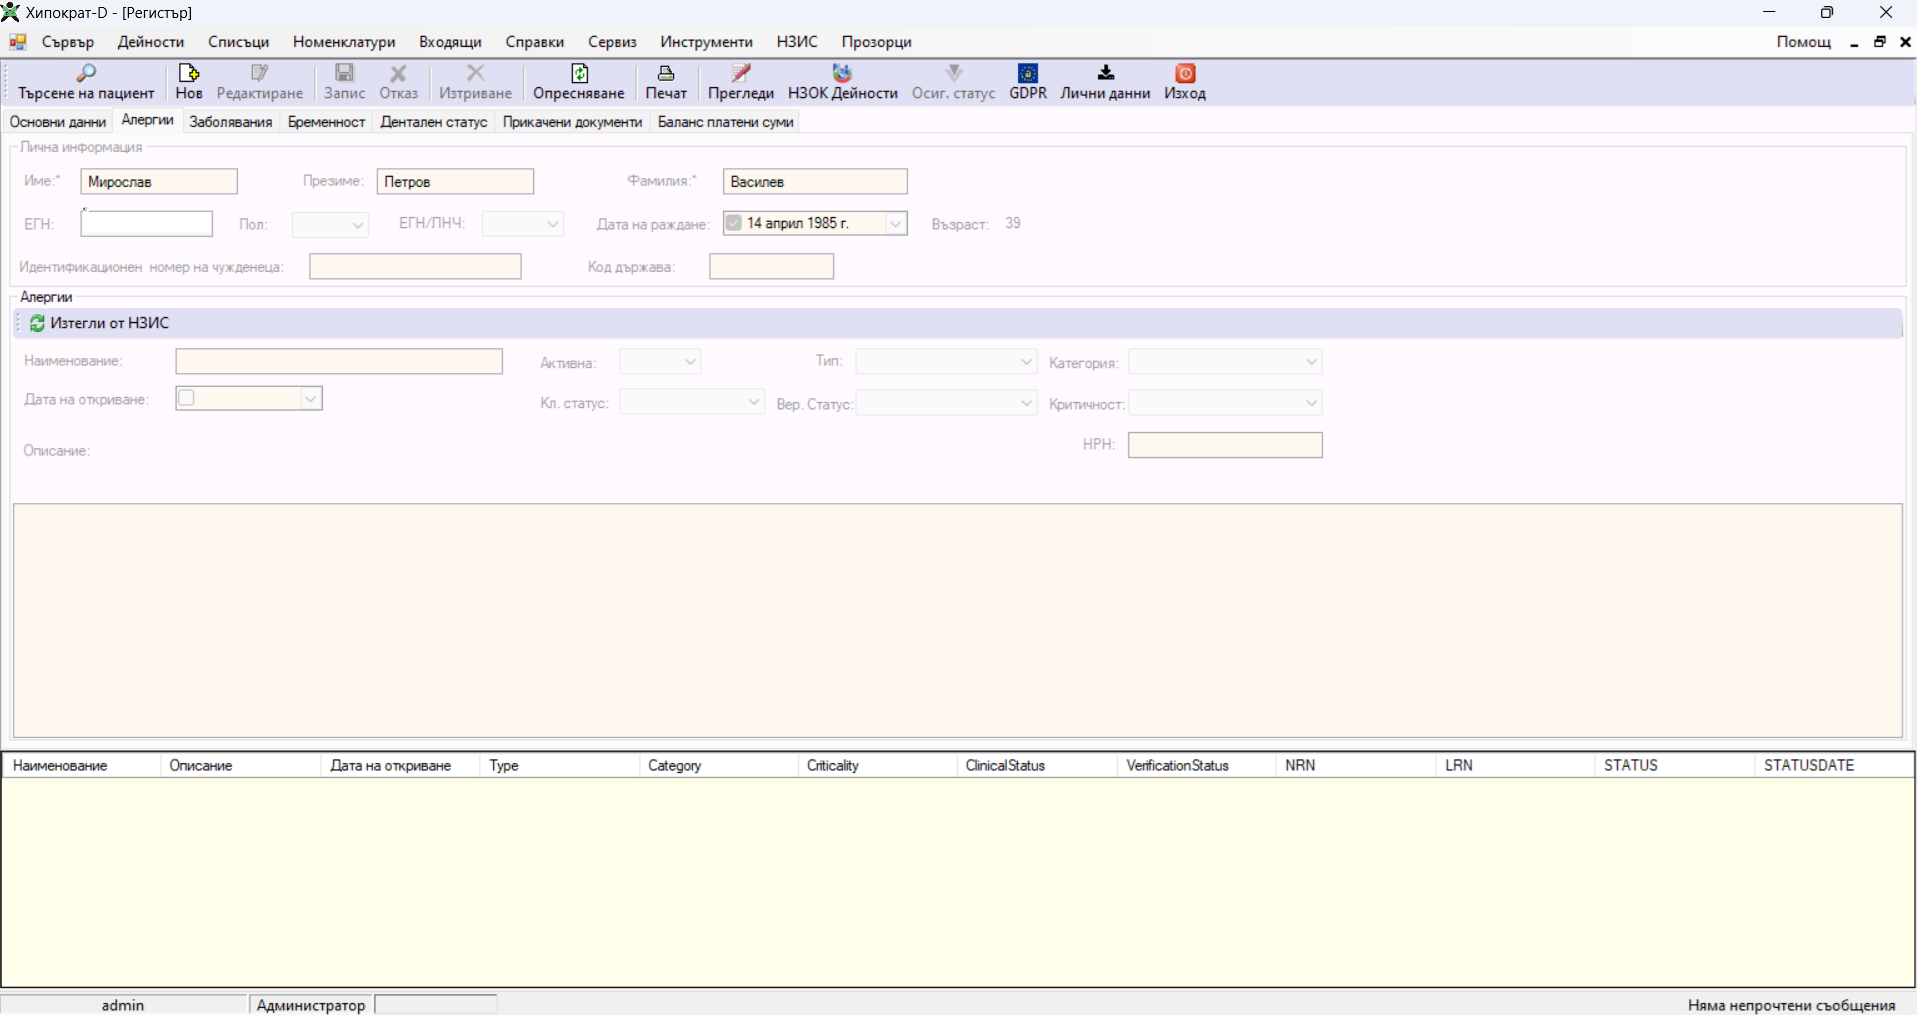Open the Номенклатури menu
The height and width of the screenshot is (1015, 1917).
click(x=344, y=42)
